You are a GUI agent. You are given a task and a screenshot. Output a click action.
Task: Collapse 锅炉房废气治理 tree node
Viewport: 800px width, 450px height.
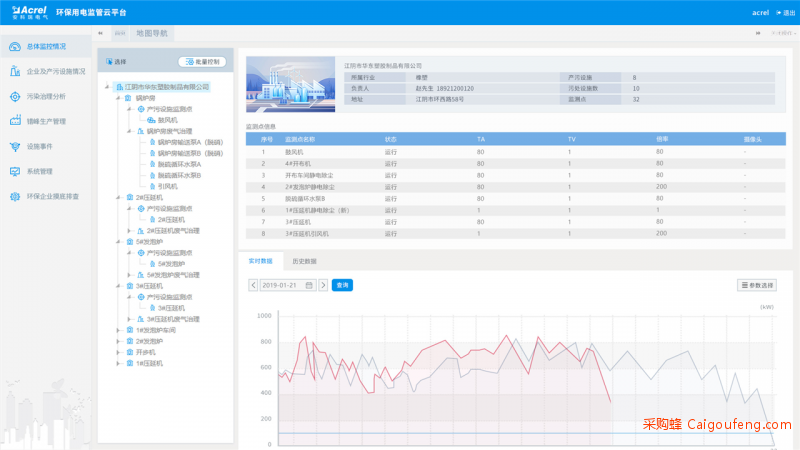coord(130,131)
